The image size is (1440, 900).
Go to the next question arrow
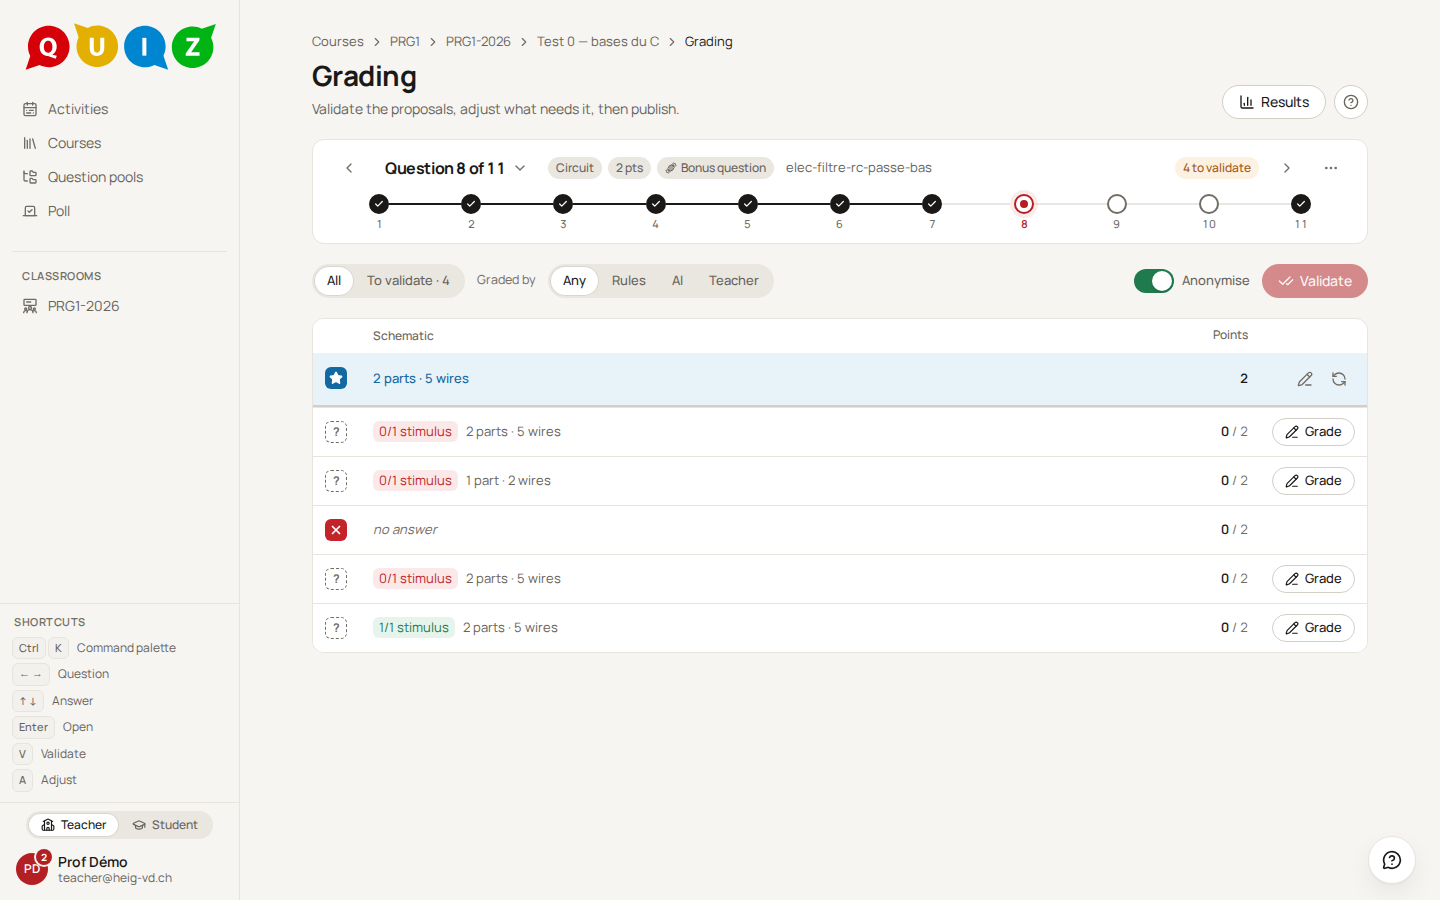click(x=1287, y=168)
